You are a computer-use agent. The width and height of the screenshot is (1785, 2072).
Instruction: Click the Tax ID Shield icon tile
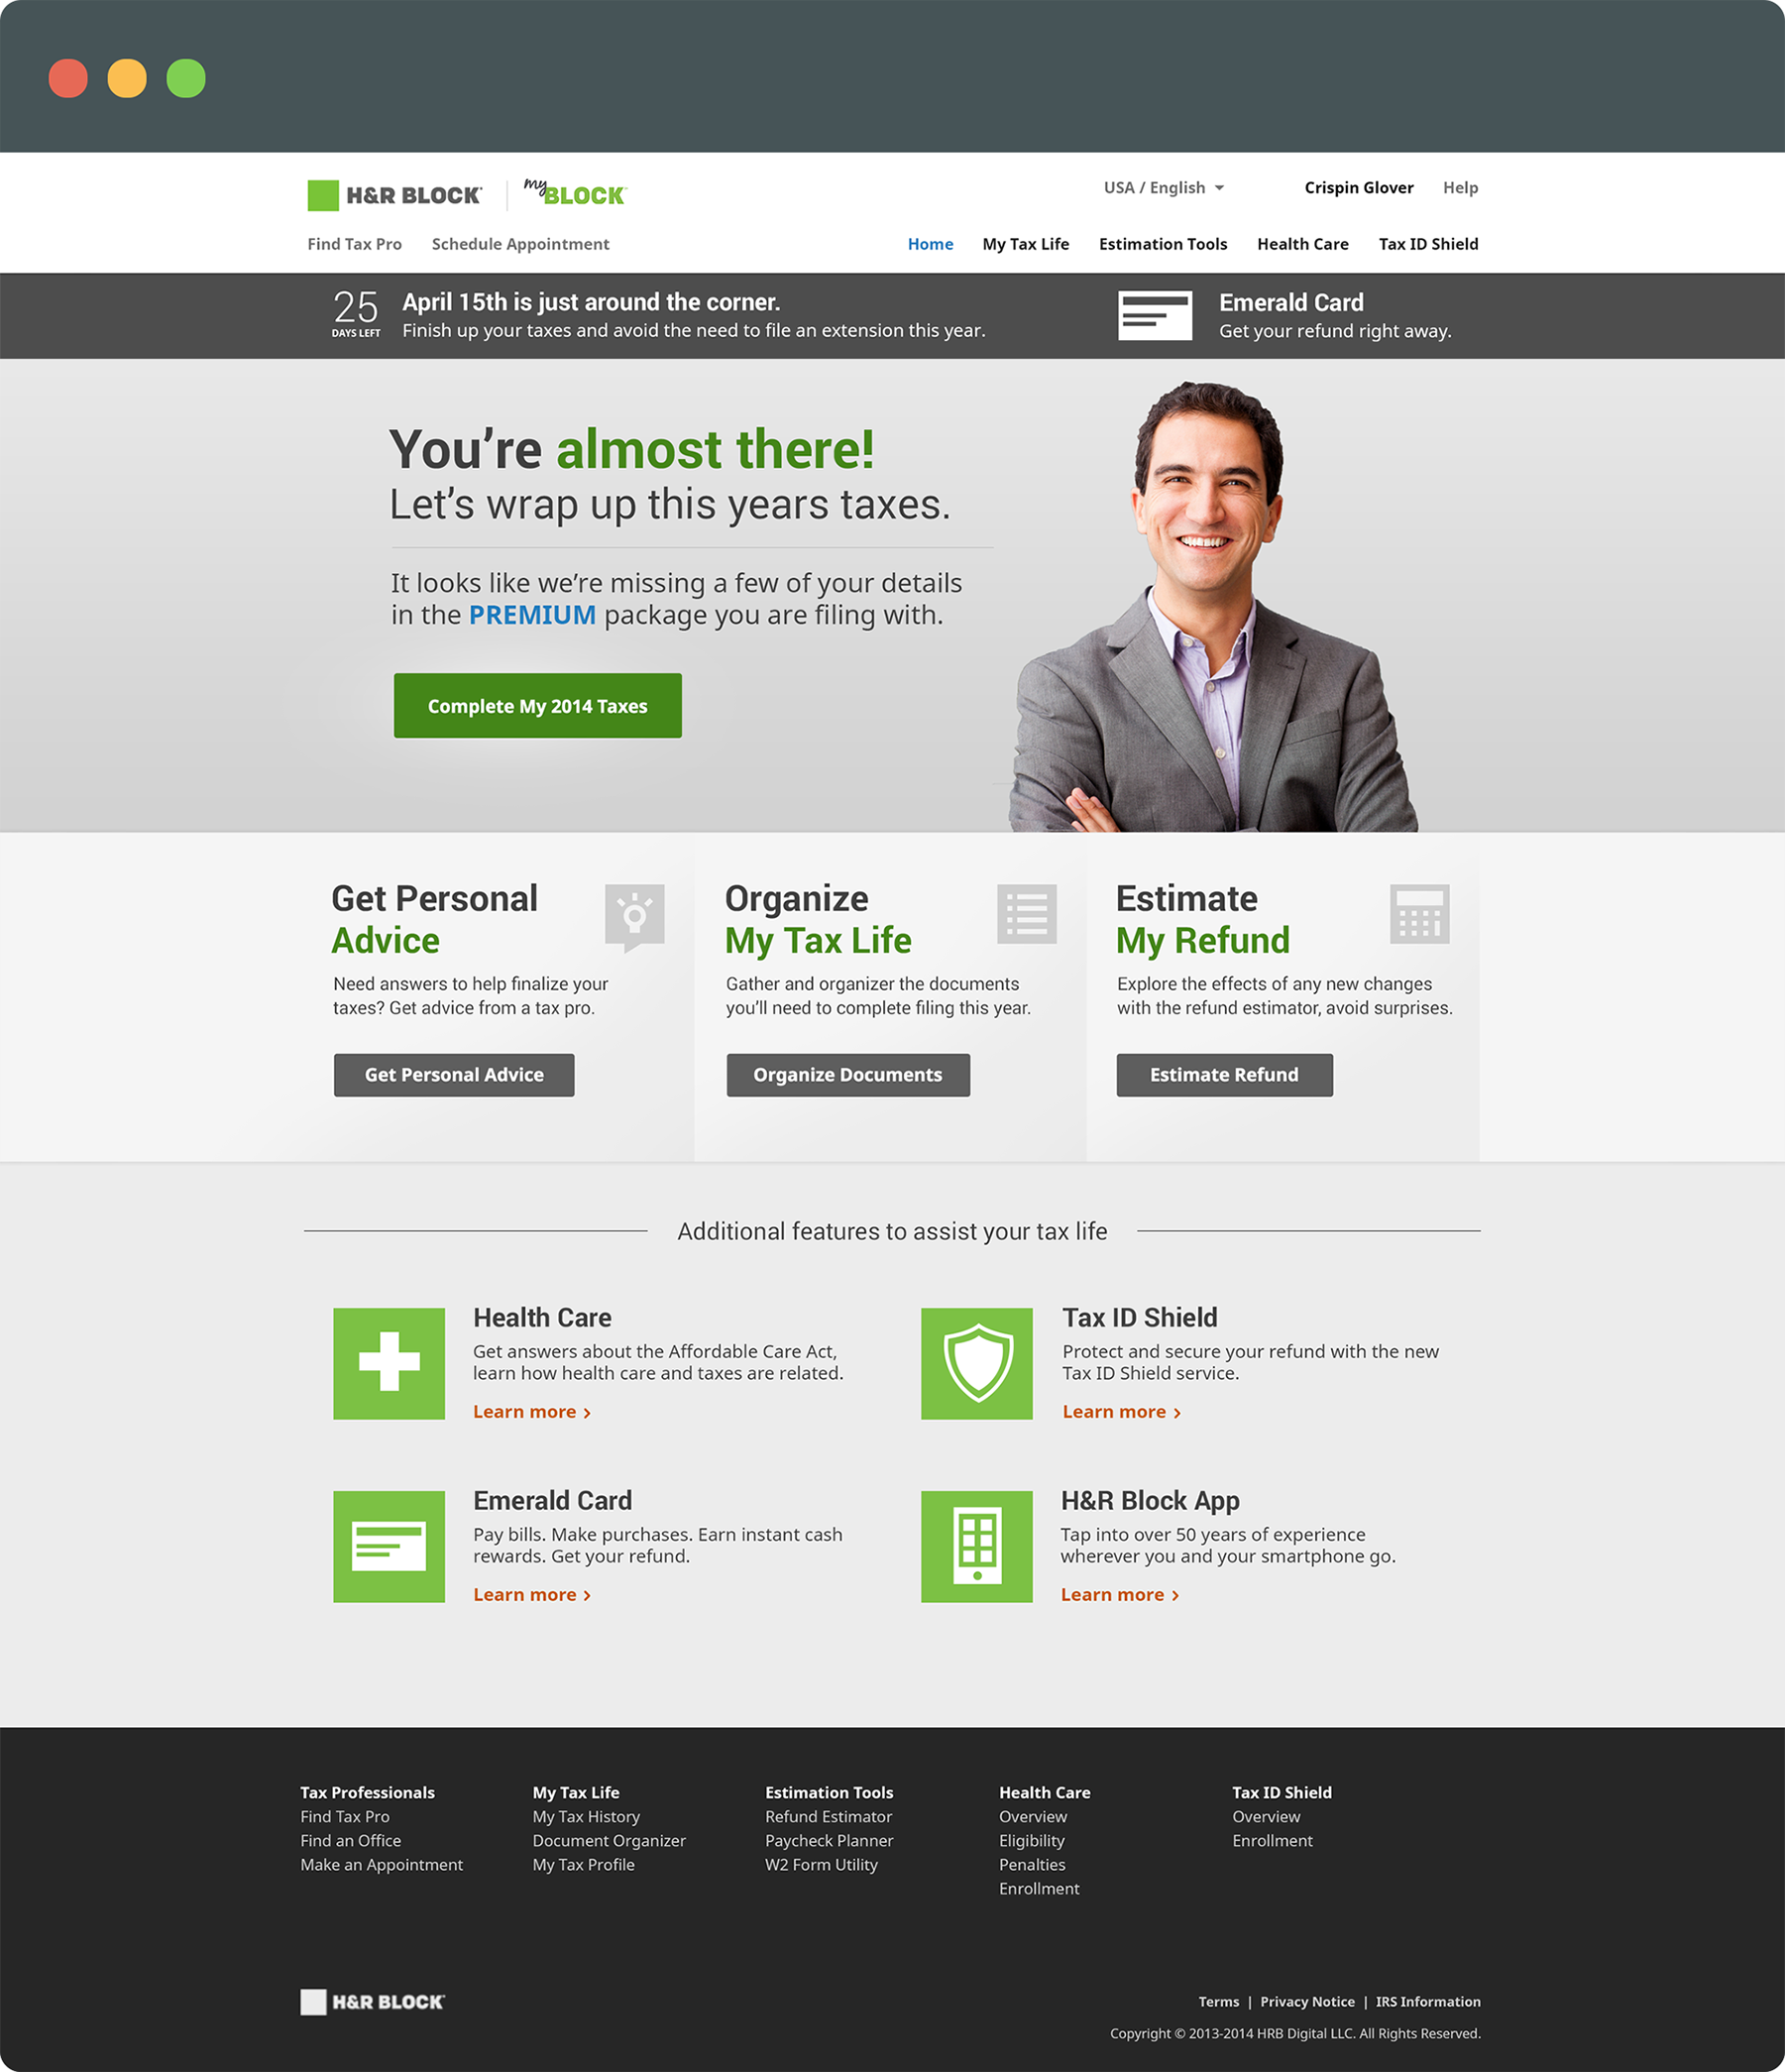pos(976,1363)
